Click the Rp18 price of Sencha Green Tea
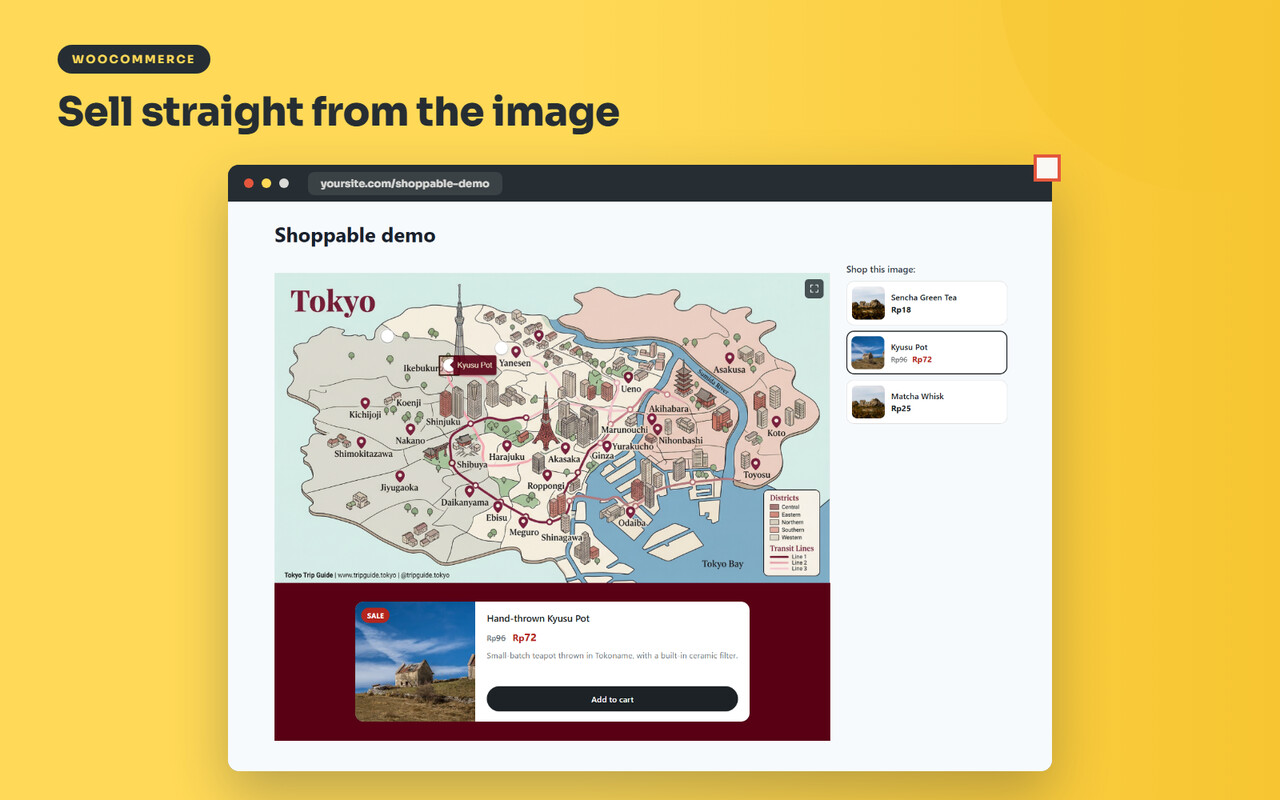Screen dimensions: 1280x800 pyautogui.click(x=901, y=310)
